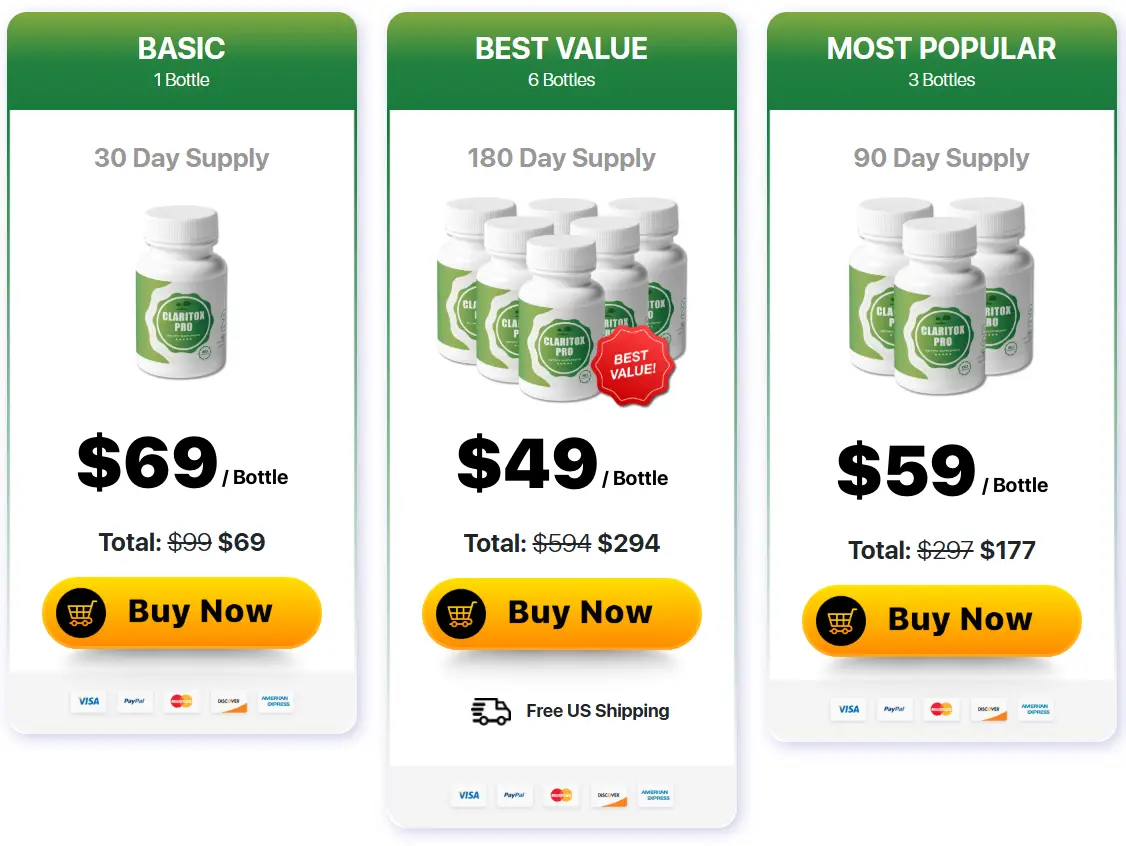
Task: Click Buy Now in the Best Value plan
Action: tap(562, 612)
